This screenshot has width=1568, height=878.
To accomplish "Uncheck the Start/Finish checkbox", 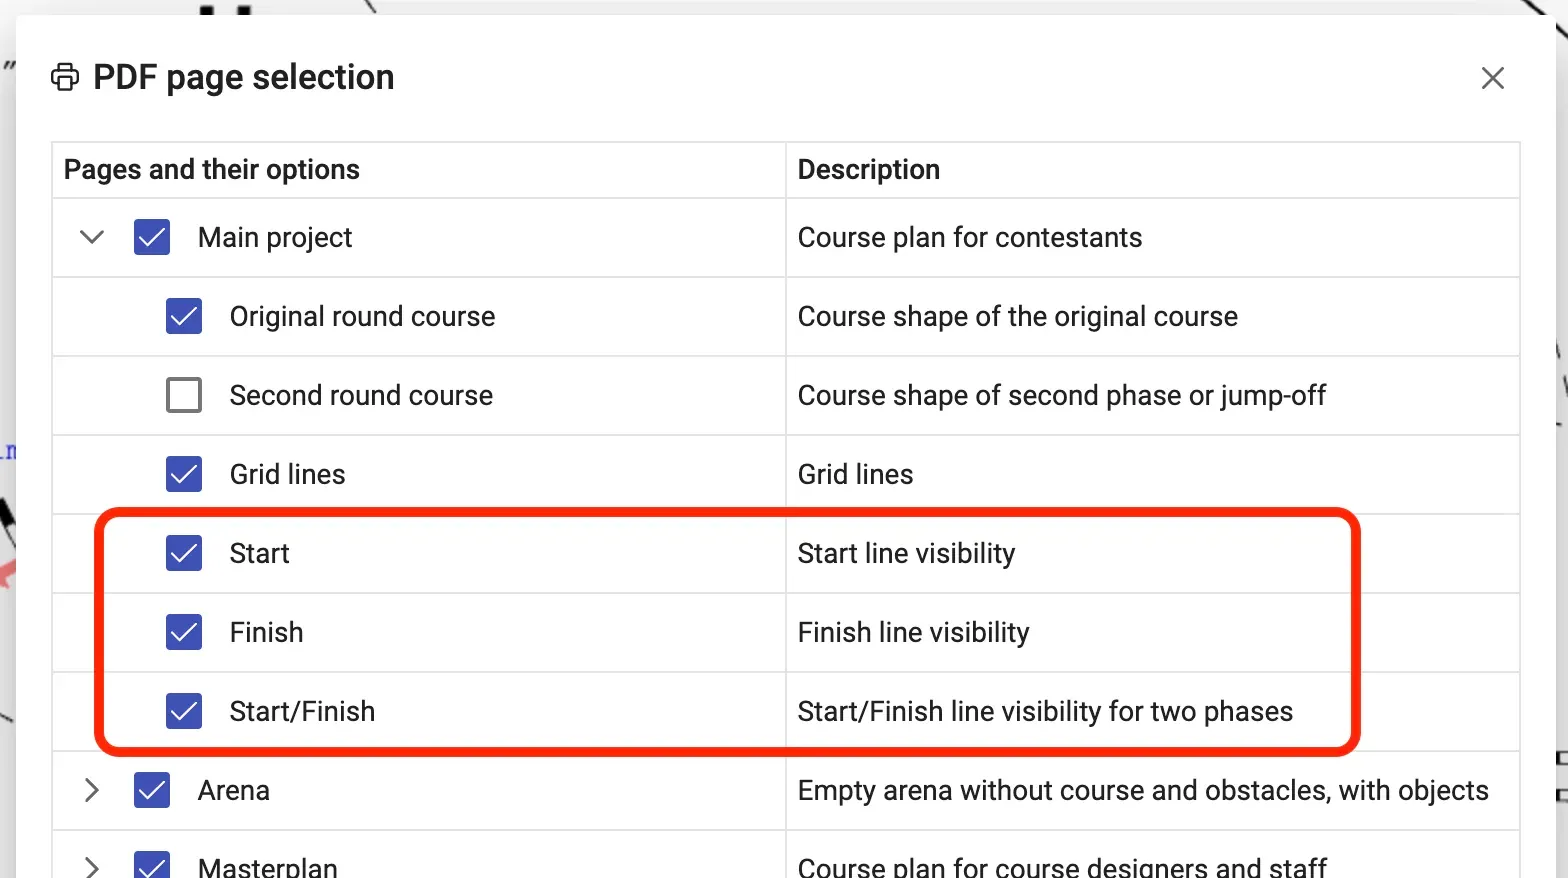I will [x=184, y=712].
